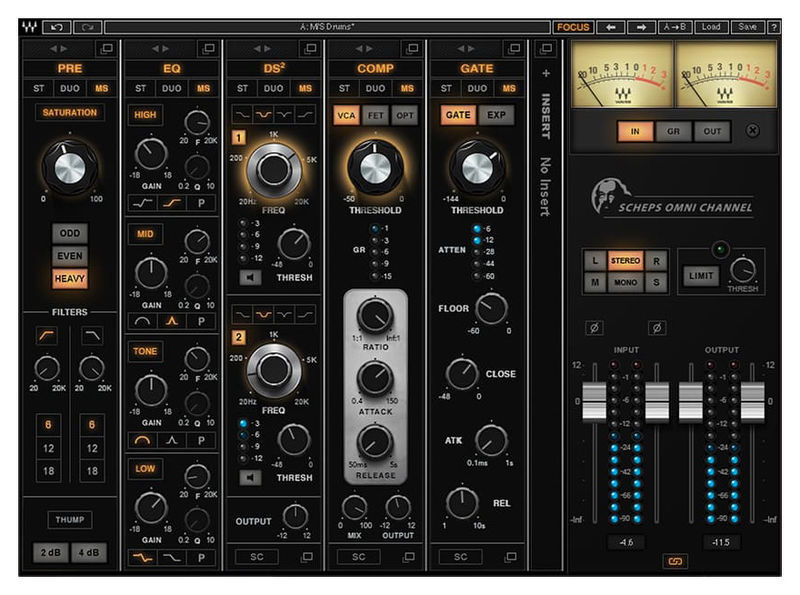Add an insert with the plus icon
Screen dimensions: 800x595
coord(546,73)
